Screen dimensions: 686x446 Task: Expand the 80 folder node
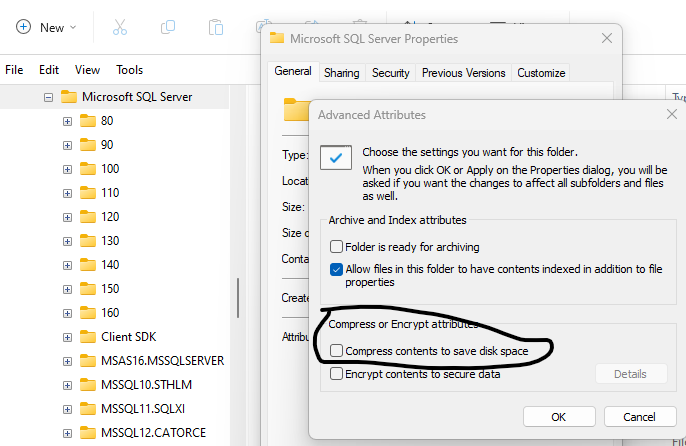pos(67,121)
